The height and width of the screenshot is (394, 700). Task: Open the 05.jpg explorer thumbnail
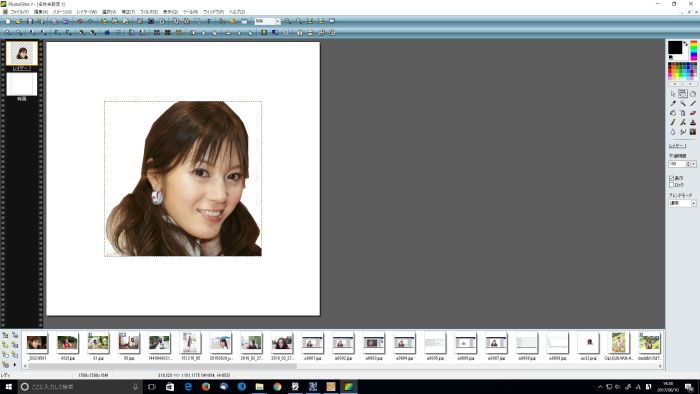pyautogui.click(x=129, y=343)
